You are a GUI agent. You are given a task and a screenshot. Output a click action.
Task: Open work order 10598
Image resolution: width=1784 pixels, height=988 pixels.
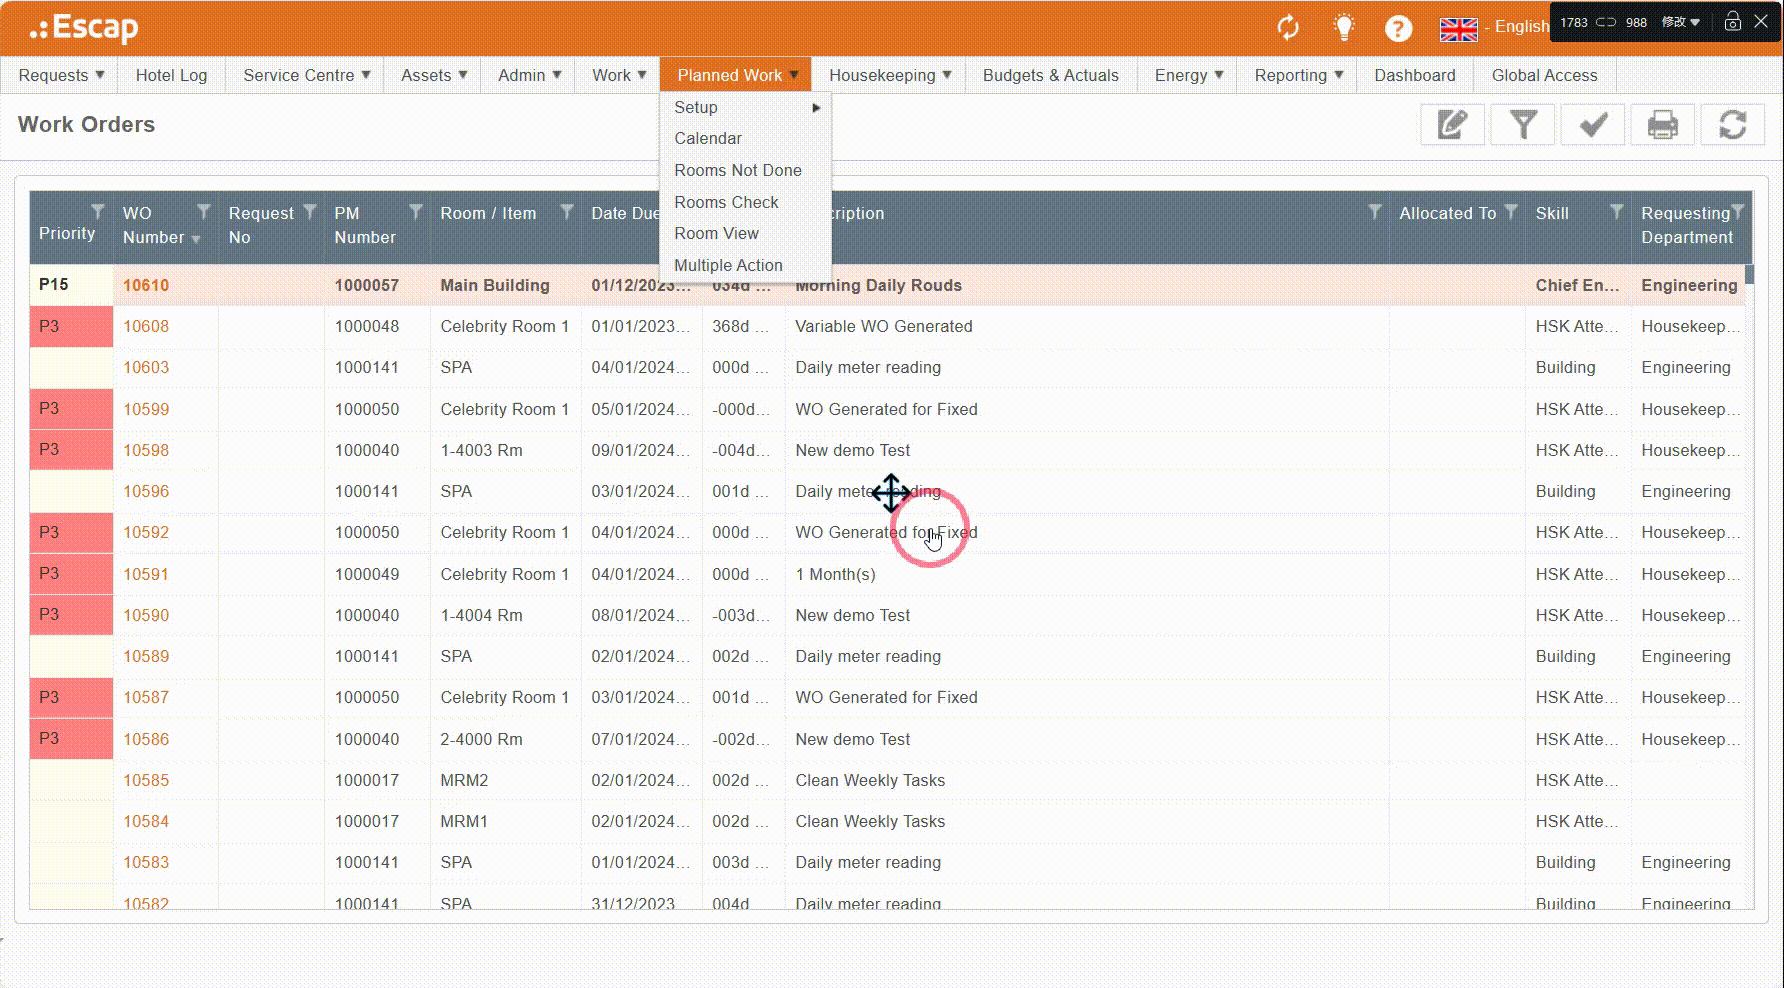[x=146, y=450]
